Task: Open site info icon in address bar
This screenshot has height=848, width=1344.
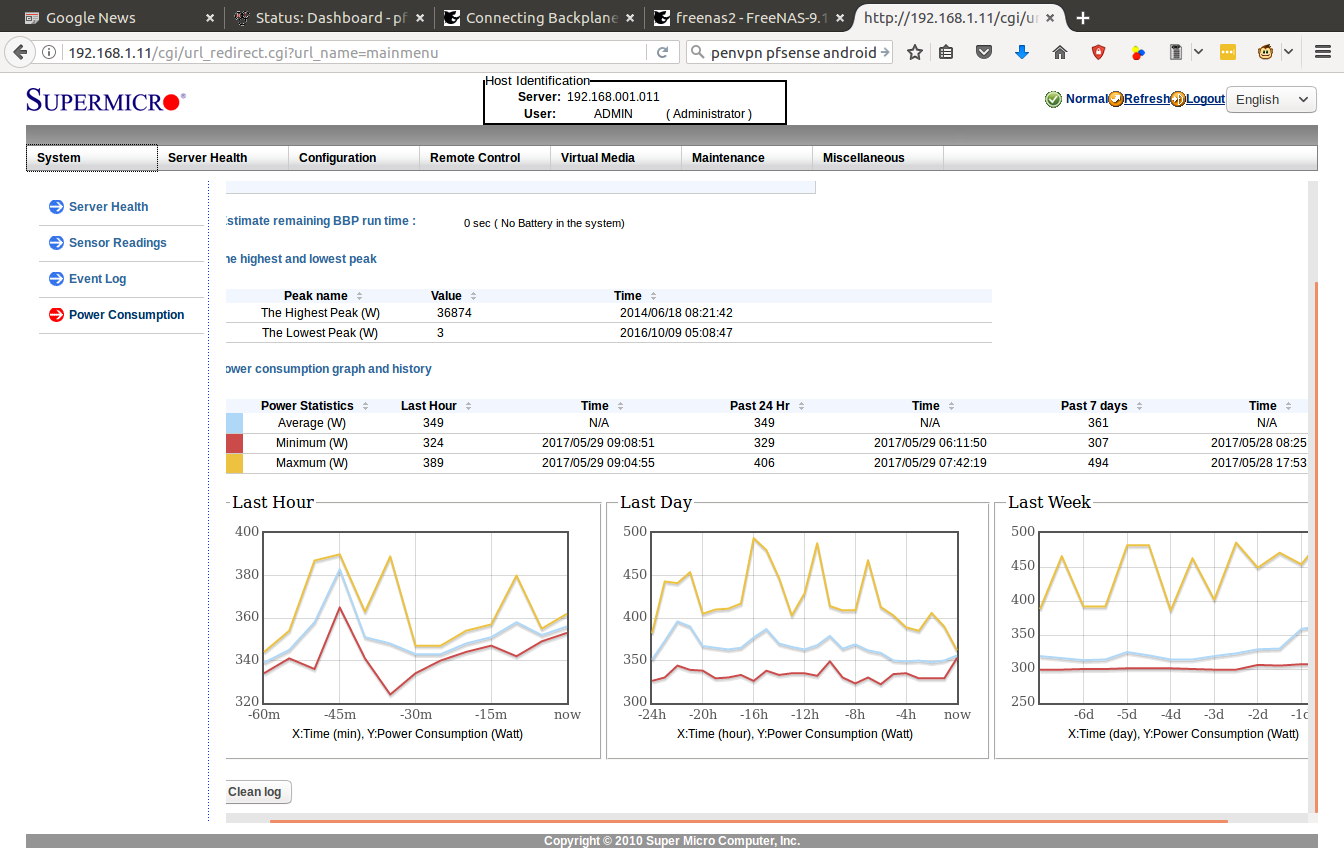Action: point(49,53)
